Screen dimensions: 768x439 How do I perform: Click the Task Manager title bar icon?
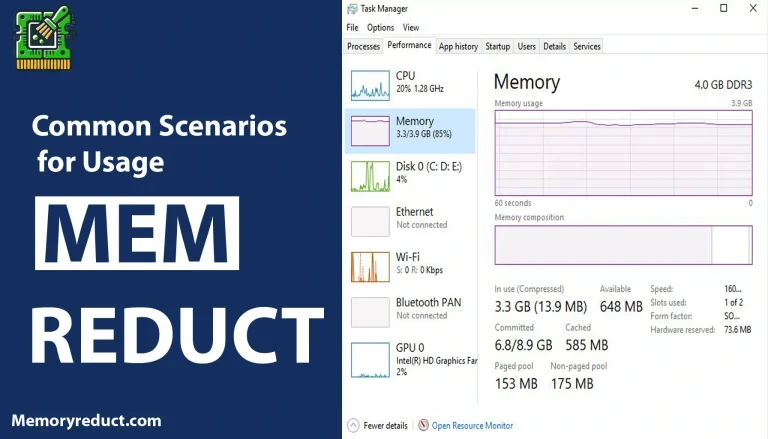coord(352,9)
